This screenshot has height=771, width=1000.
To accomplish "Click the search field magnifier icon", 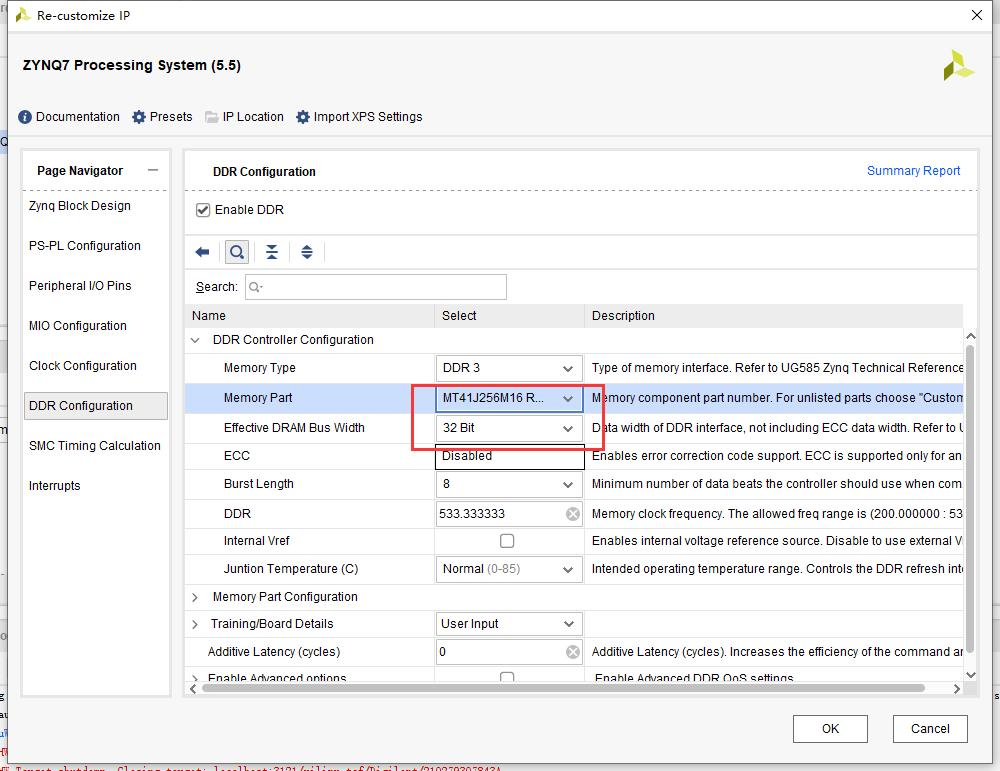I will tap(255, 287).
